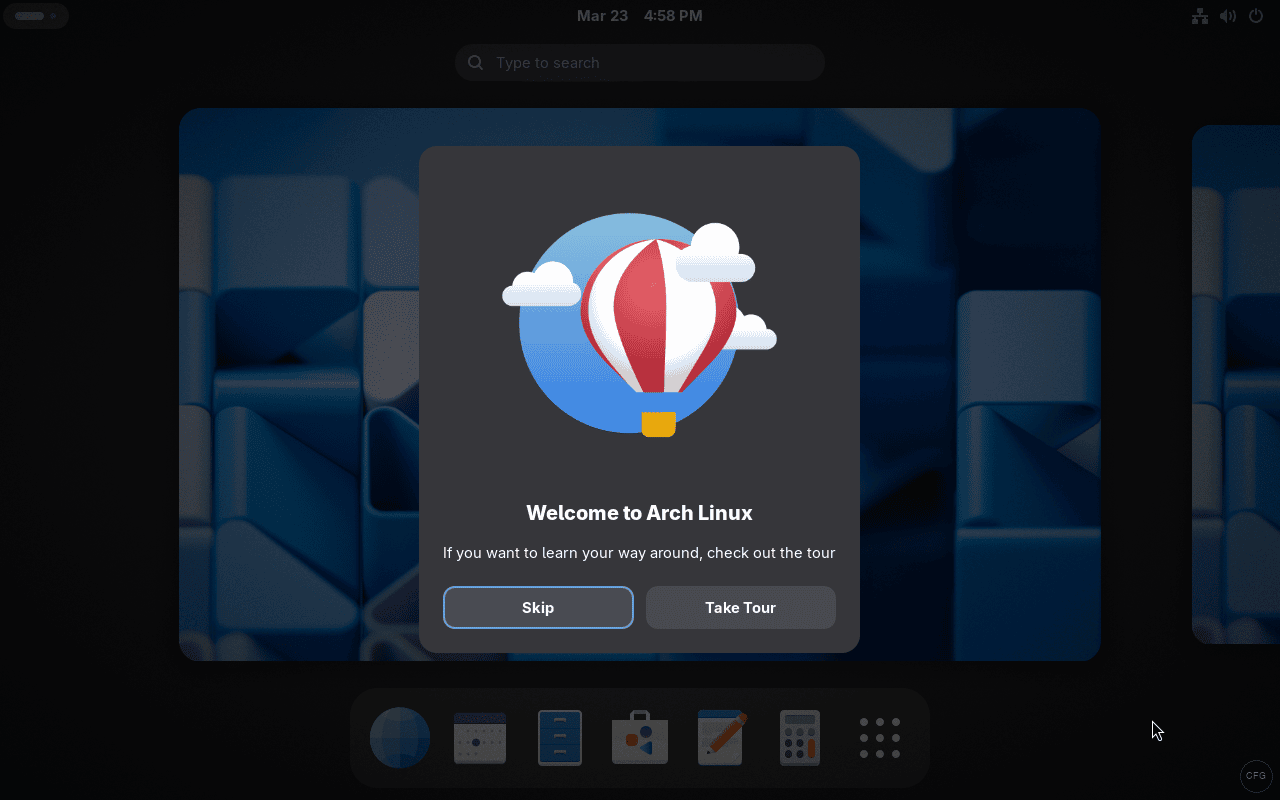Click the network status icon in top bar
Image resolution: width=1280 pixels, height=800 pixels.
[x=1199, y=16]
